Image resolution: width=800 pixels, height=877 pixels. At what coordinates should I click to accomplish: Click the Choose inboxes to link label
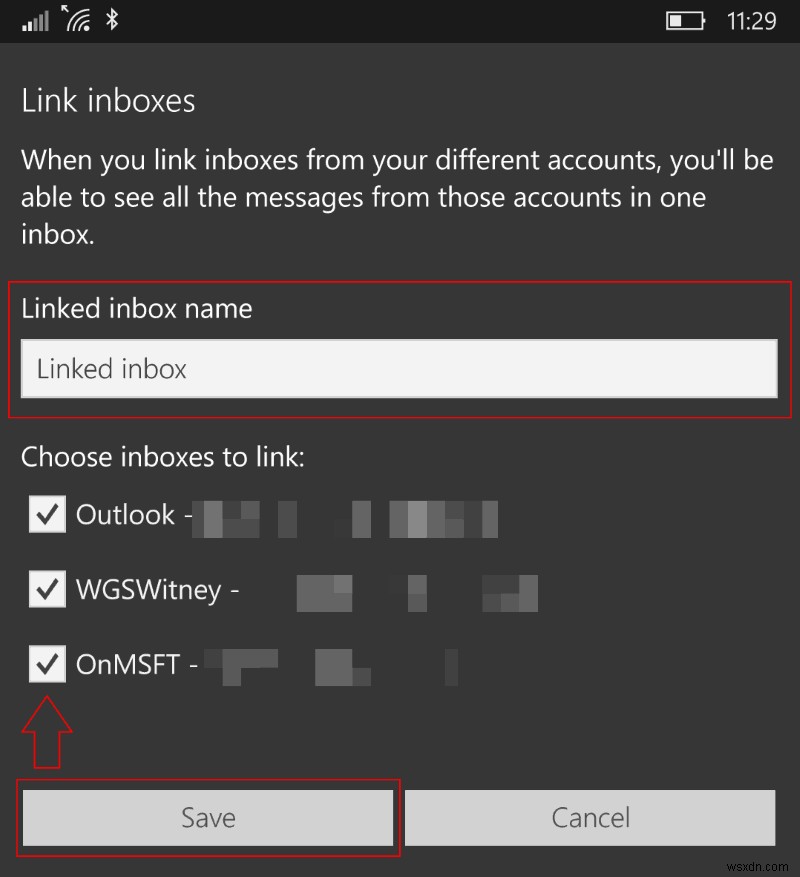tap(163, 457)
